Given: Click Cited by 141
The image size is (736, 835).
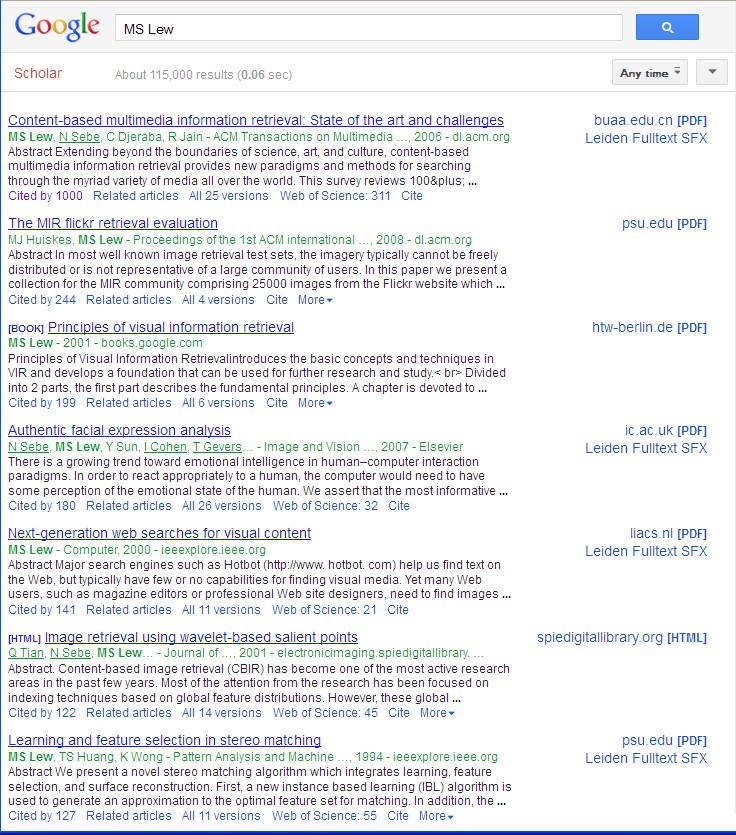Looking at the screenshot, I should (42, 610).
